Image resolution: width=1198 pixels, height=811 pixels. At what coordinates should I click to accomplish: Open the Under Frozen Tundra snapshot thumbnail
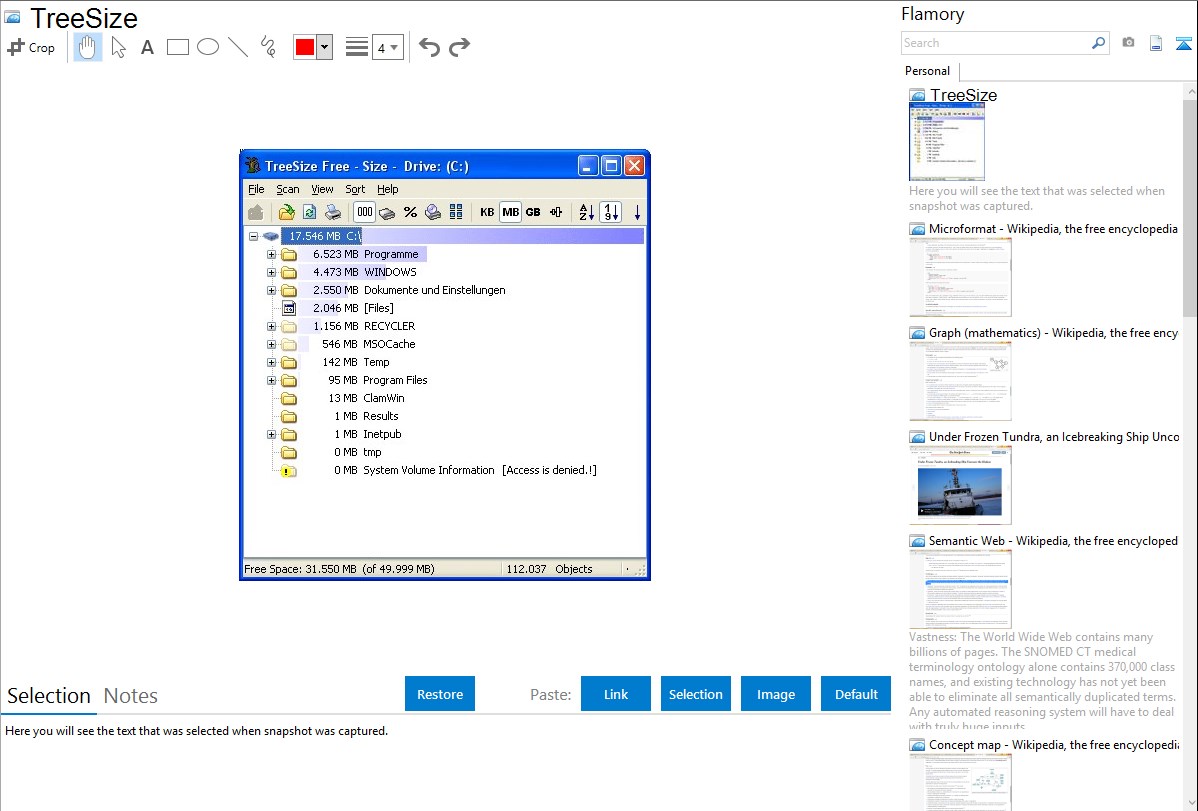tap(960, 485)
